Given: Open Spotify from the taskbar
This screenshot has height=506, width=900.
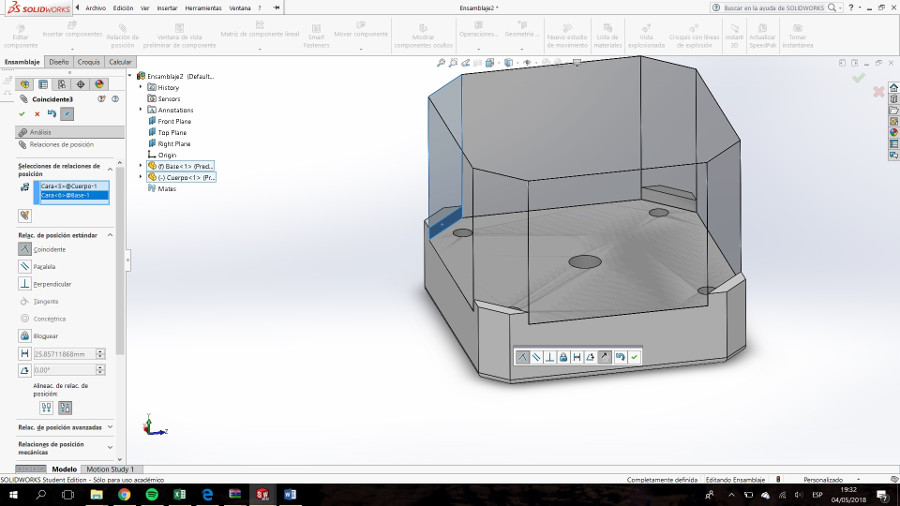Looking at the screenshot, I should click(x=152, y=495).
